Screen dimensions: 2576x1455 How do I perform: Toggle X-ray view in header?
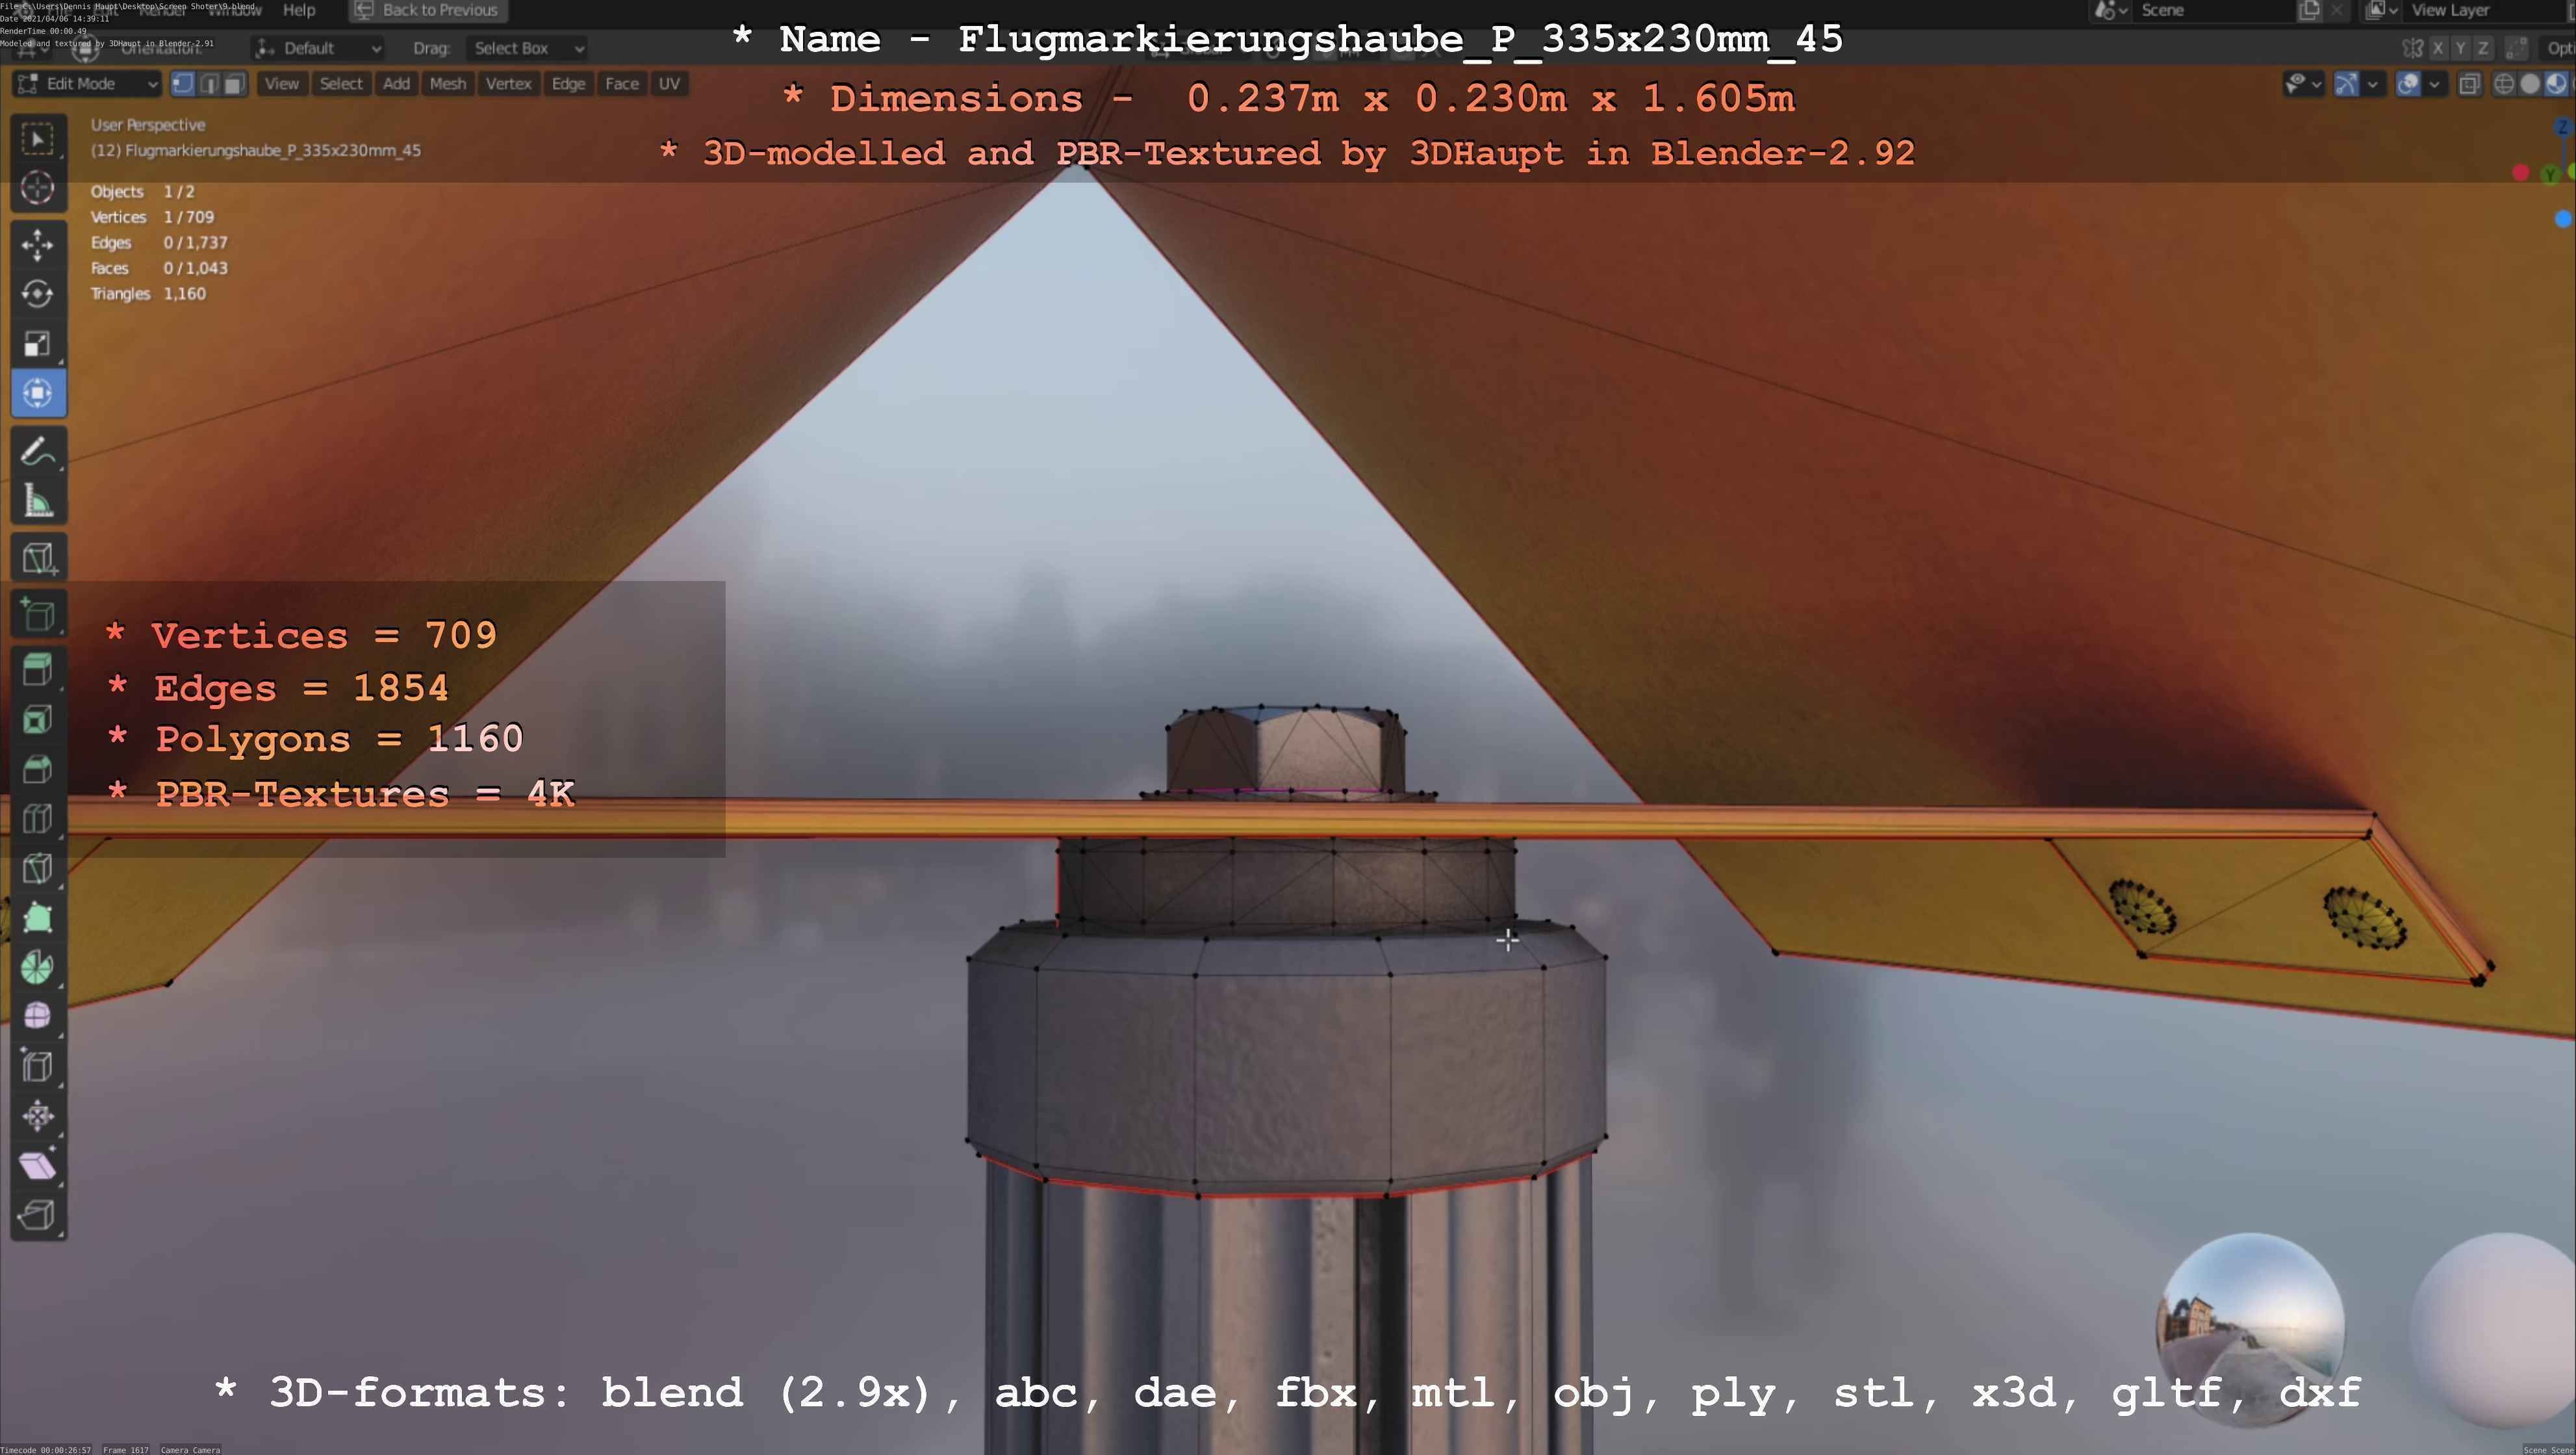(2469, 84)
